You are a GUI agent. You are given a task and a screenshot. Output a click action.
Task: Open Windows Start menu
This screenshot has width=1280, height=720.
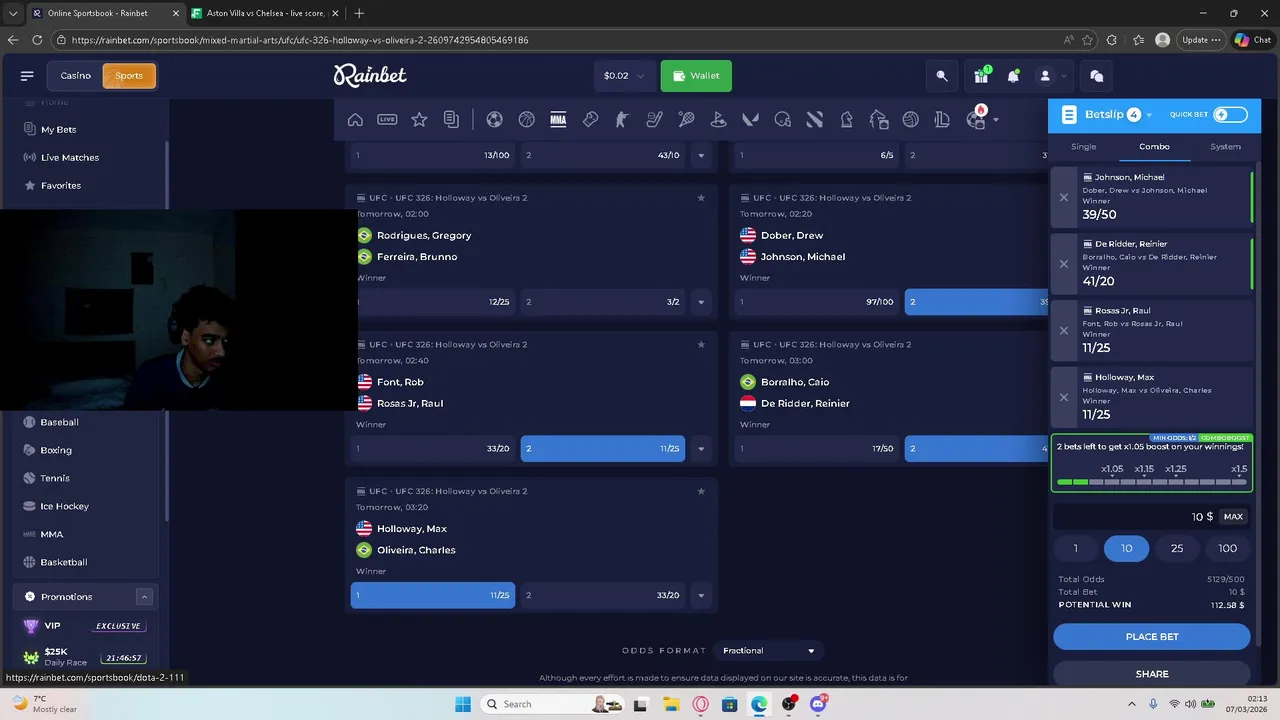pyautogui.click(x=463, y=704)
